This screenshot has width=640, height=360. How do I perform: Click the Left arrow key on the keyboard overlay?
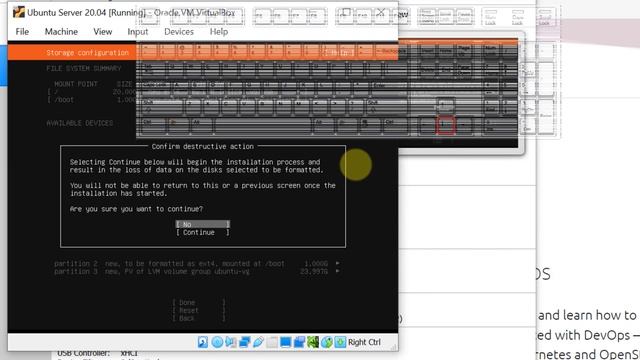(427, 125)
